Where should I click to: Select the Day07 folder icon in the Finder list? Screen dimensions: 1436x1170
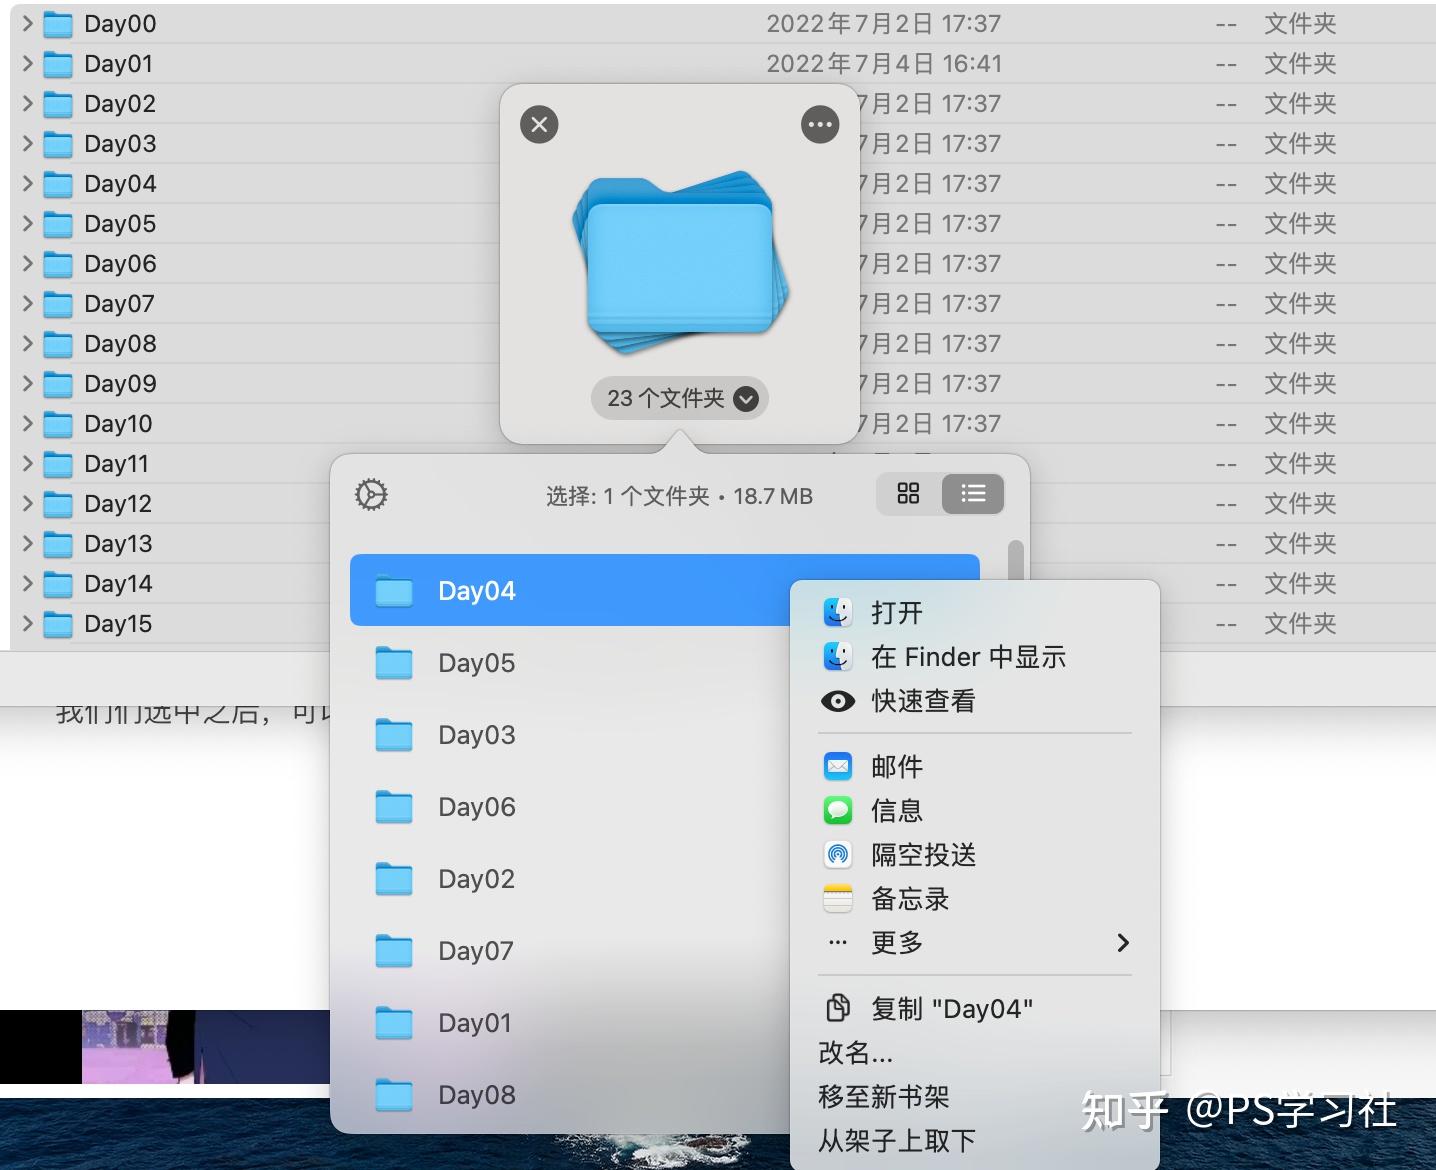pos(58,304)
